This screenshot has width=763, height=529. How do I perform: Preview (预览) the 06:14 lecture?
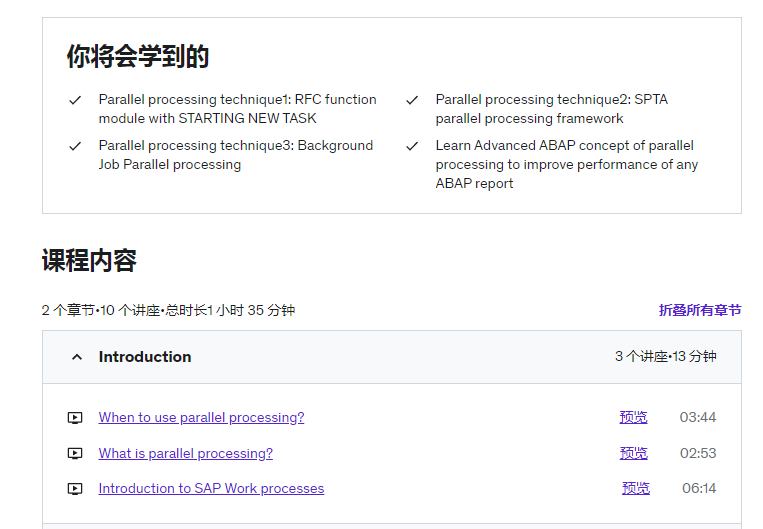(636, 489)
